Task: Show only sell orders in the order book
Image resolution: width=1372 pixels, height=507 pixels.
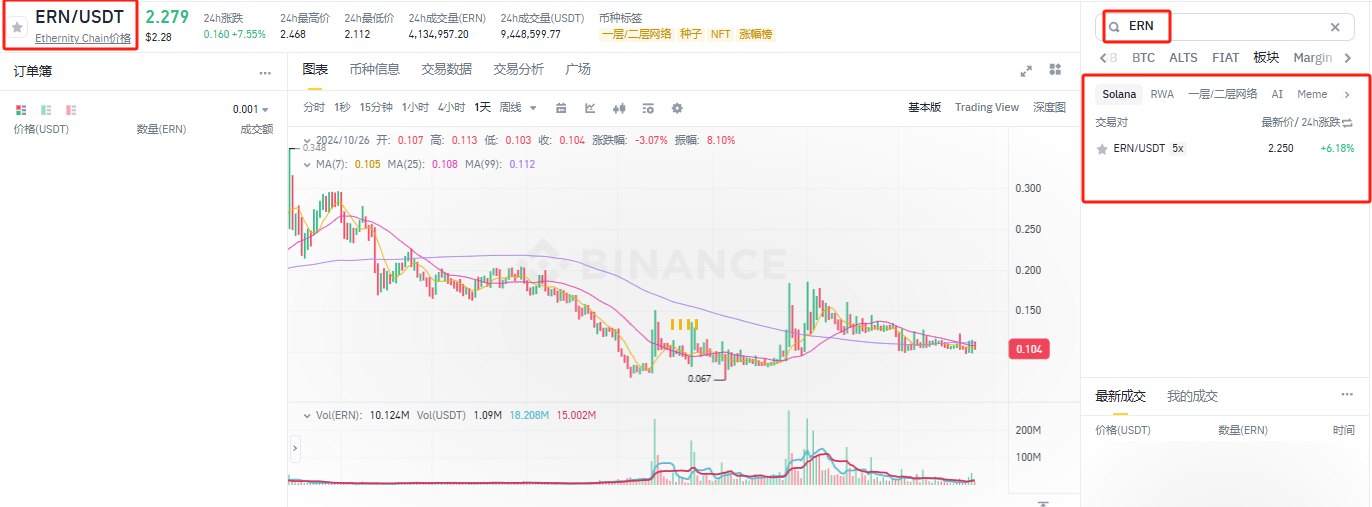Action: pyautogui.click(x=71, y=109)
